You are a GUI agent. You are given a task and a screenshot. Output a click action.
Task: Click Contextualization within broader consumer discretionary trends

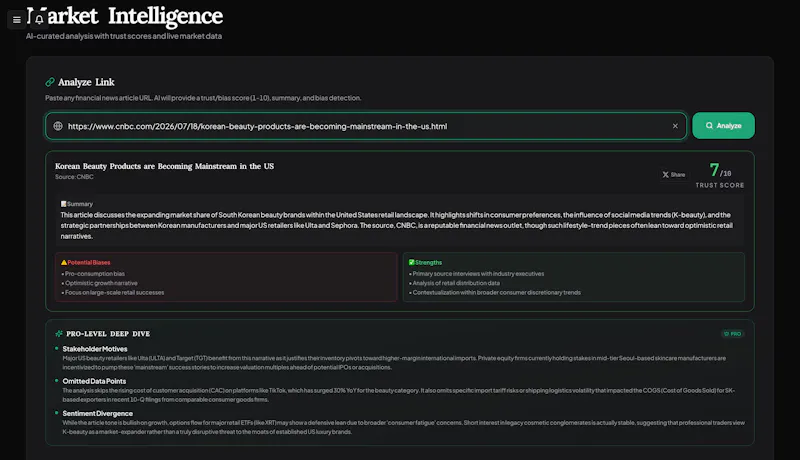[495, 293]
